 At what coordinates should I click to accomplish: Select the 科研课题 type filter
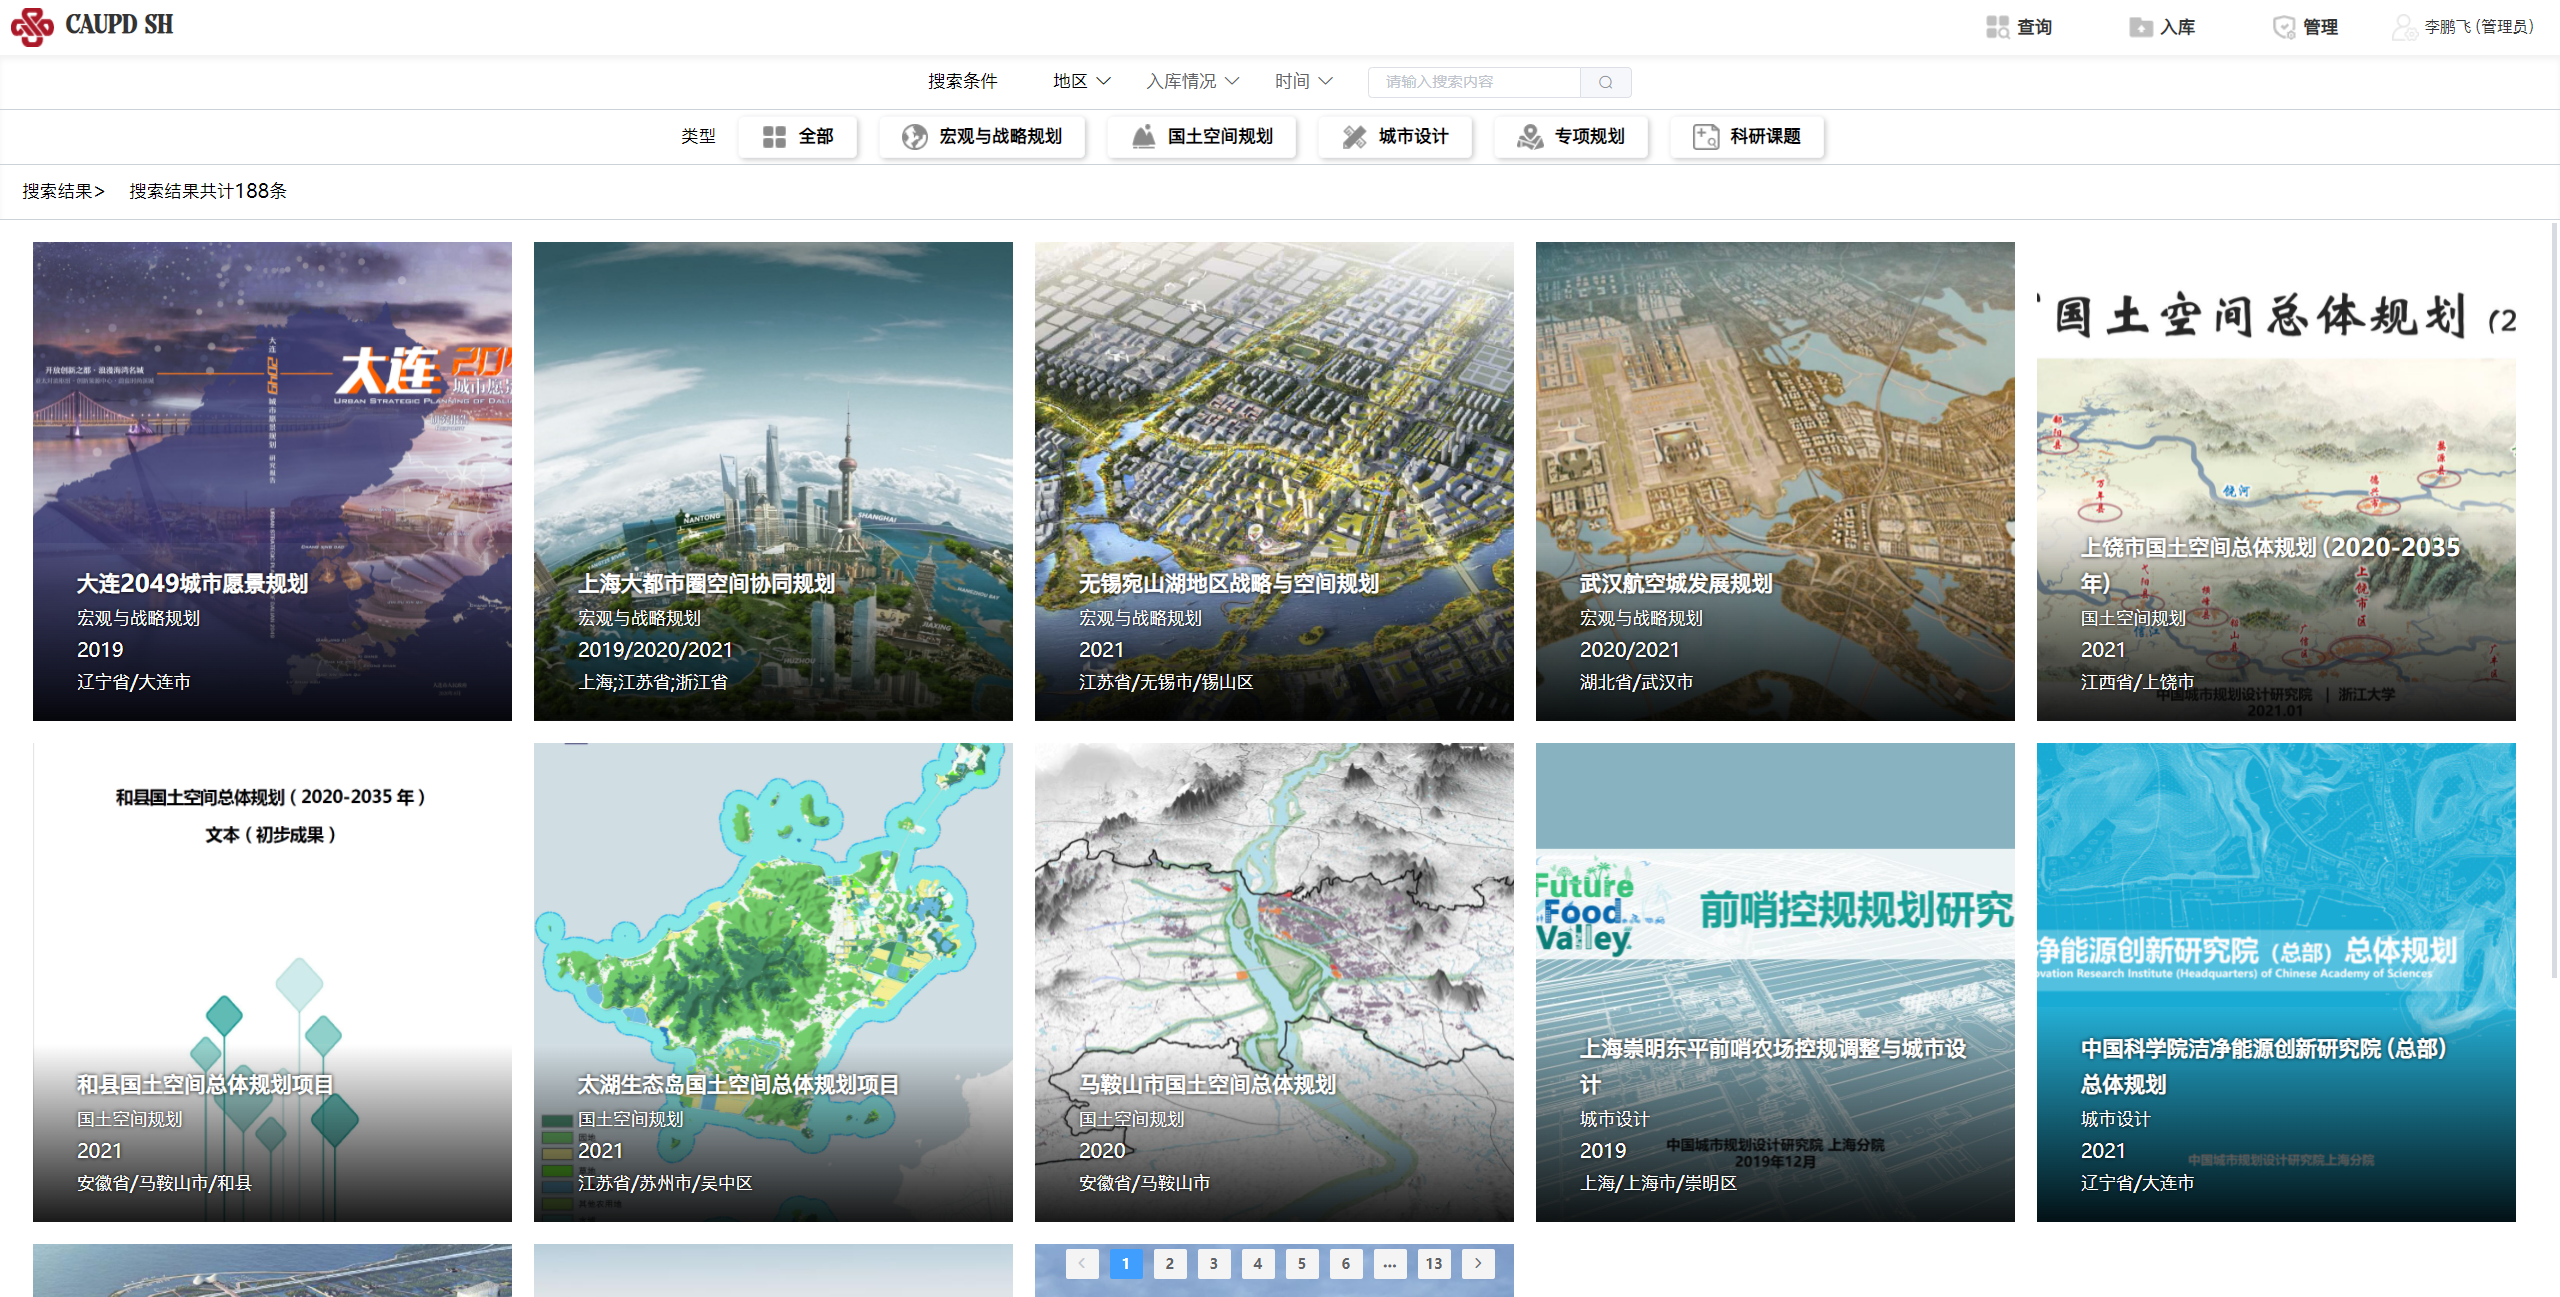click(1747, 137)
